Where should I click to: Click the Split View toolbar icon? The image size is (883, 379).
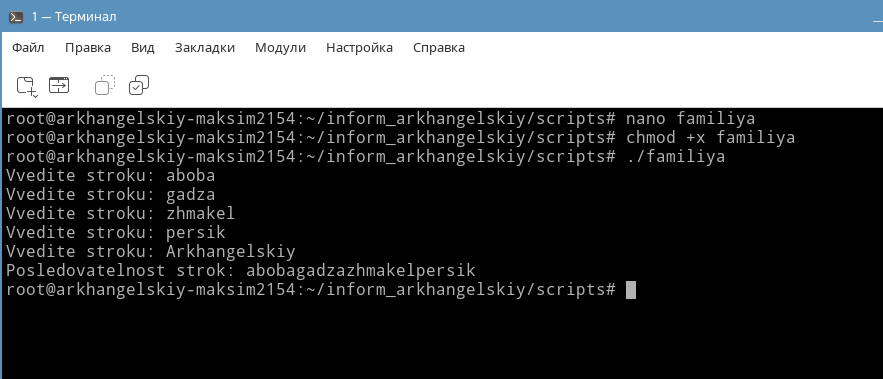59,86
